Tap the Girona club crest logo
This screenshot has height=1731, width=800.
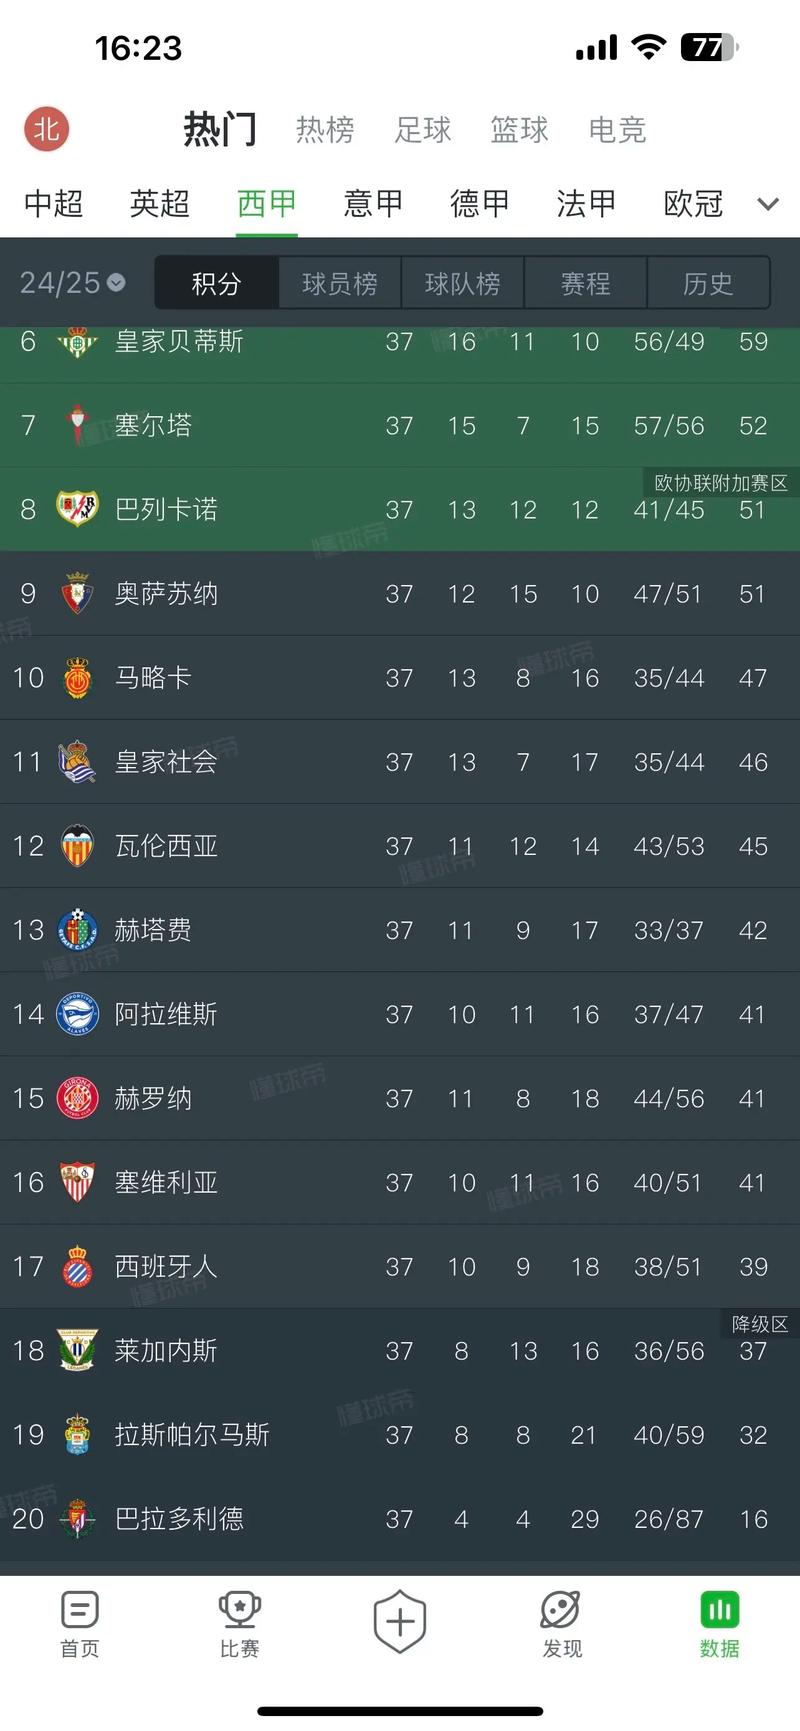(79, 1098)
